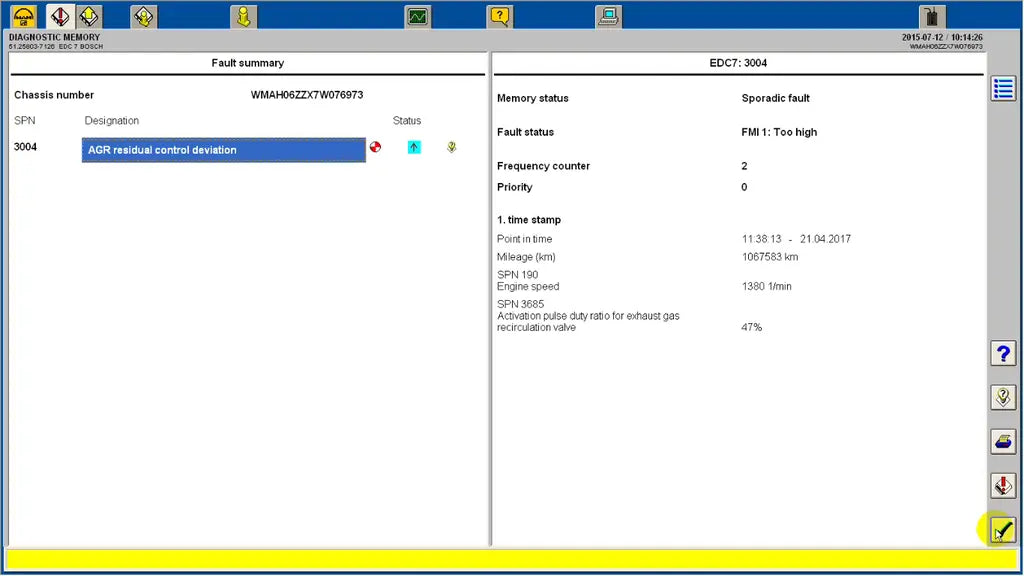Toggle the cyan up-arrow status indicator
The width and height of the screenshot is (1024, 576).
pyautogui.click(x=414, y=147)
